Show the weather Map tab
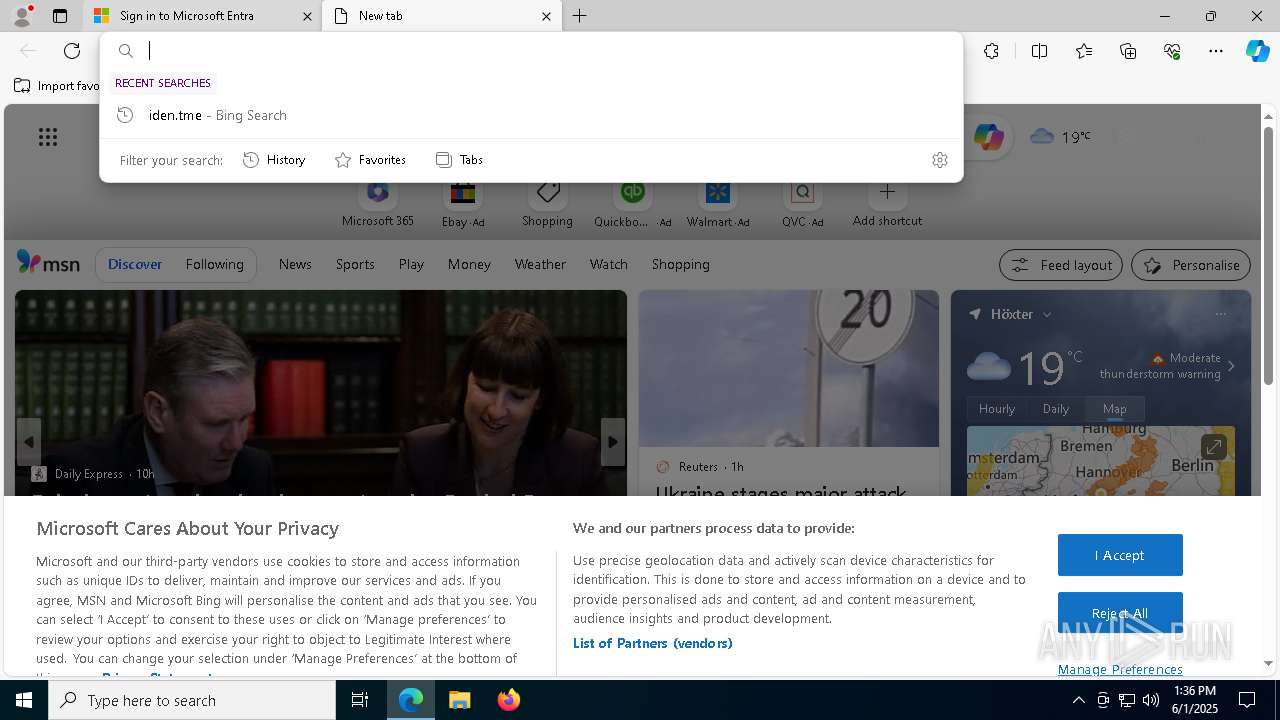The height and width of the screenshot is (720, 1280). pos(1115,409)
